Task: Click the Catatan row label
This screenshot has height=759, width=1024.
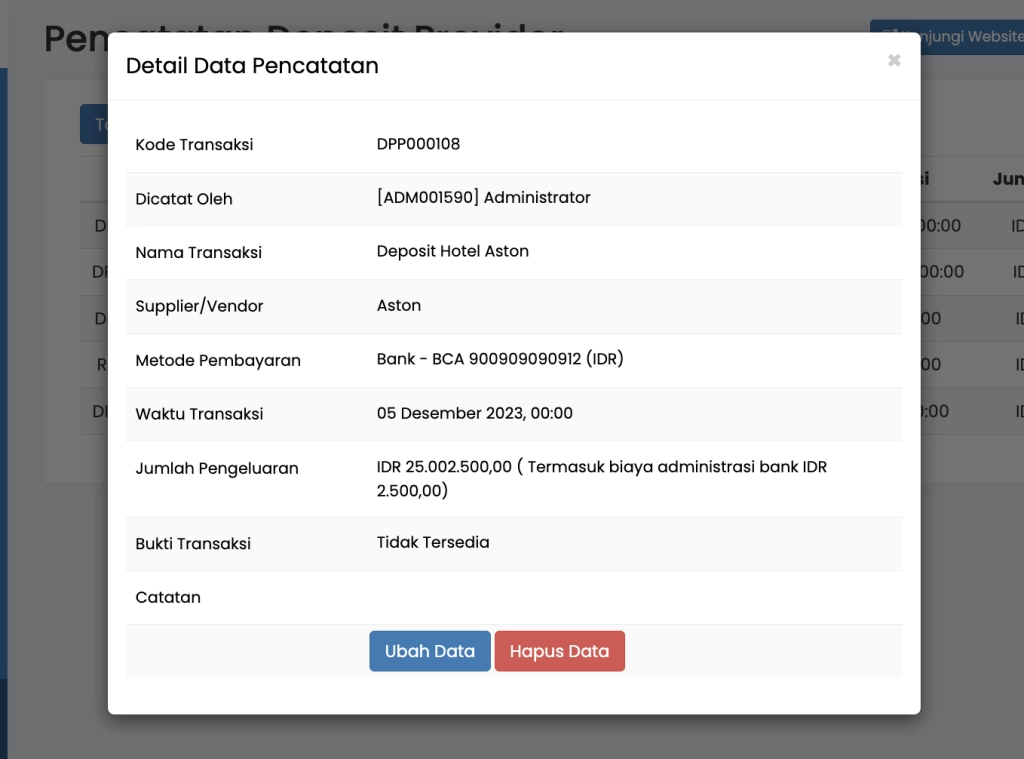Action: (168, 598)
